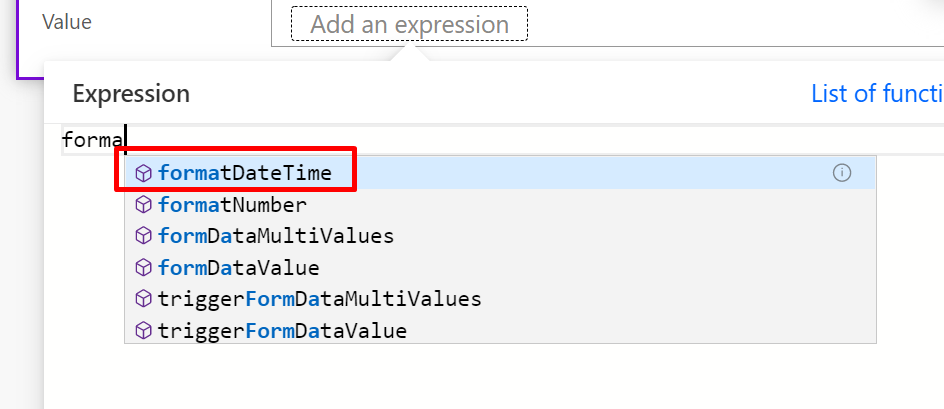This screenshot has width=944, height=409.
Task: Open the List of functions link
Action: coord(877,94)
